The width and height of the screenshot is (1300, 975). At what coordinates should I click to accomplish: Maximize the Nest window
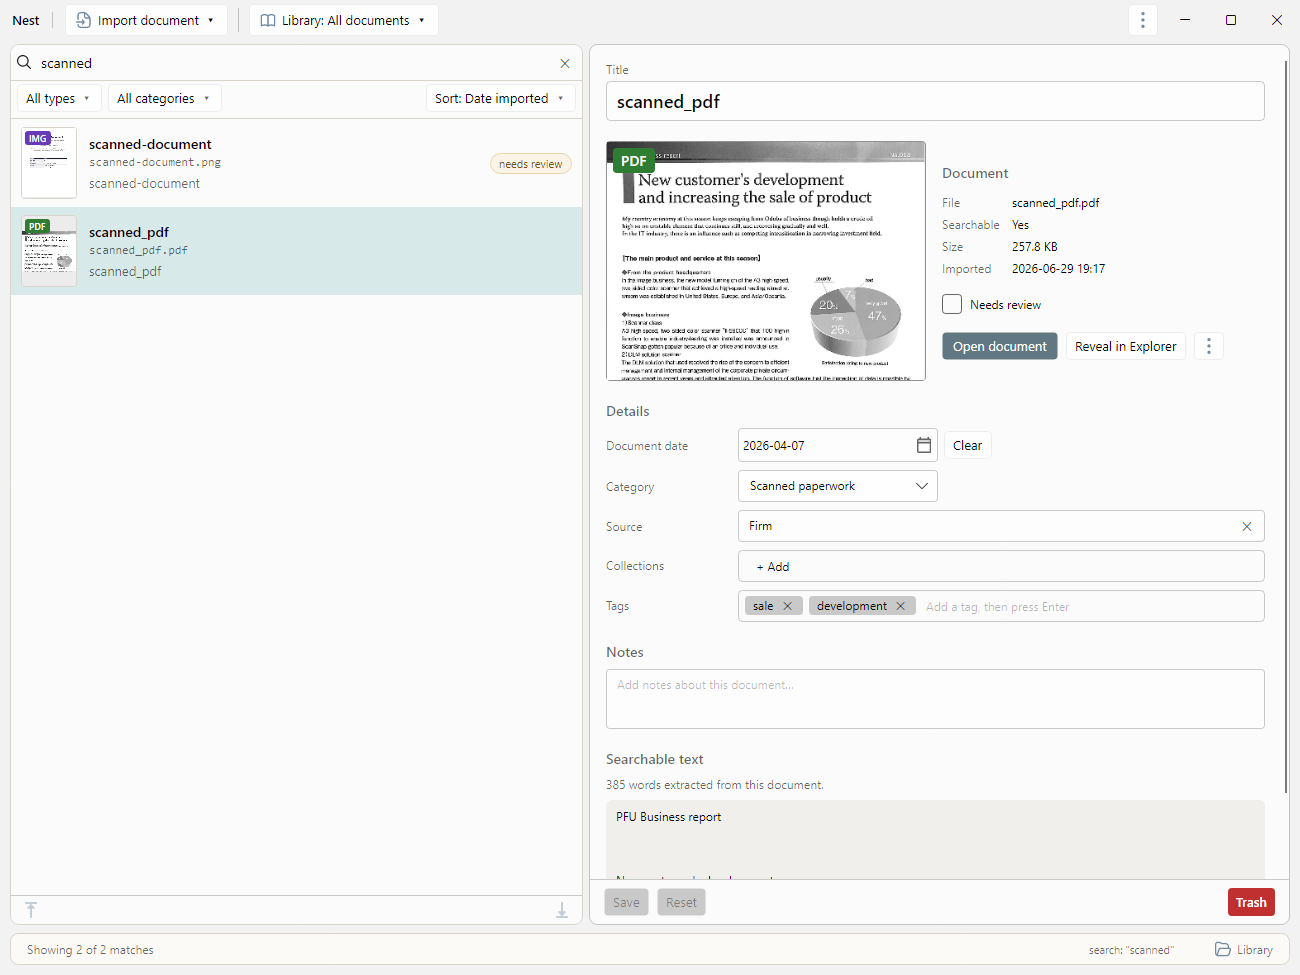1231,20
